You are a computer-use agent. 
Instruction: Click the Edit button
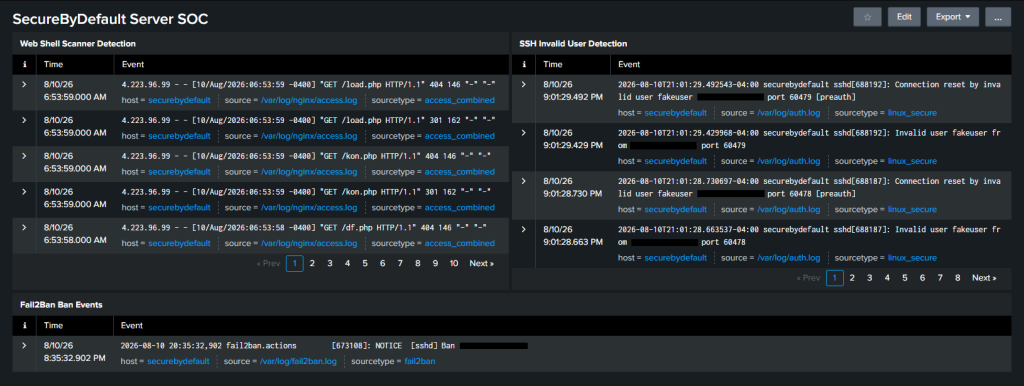[904, 17]
